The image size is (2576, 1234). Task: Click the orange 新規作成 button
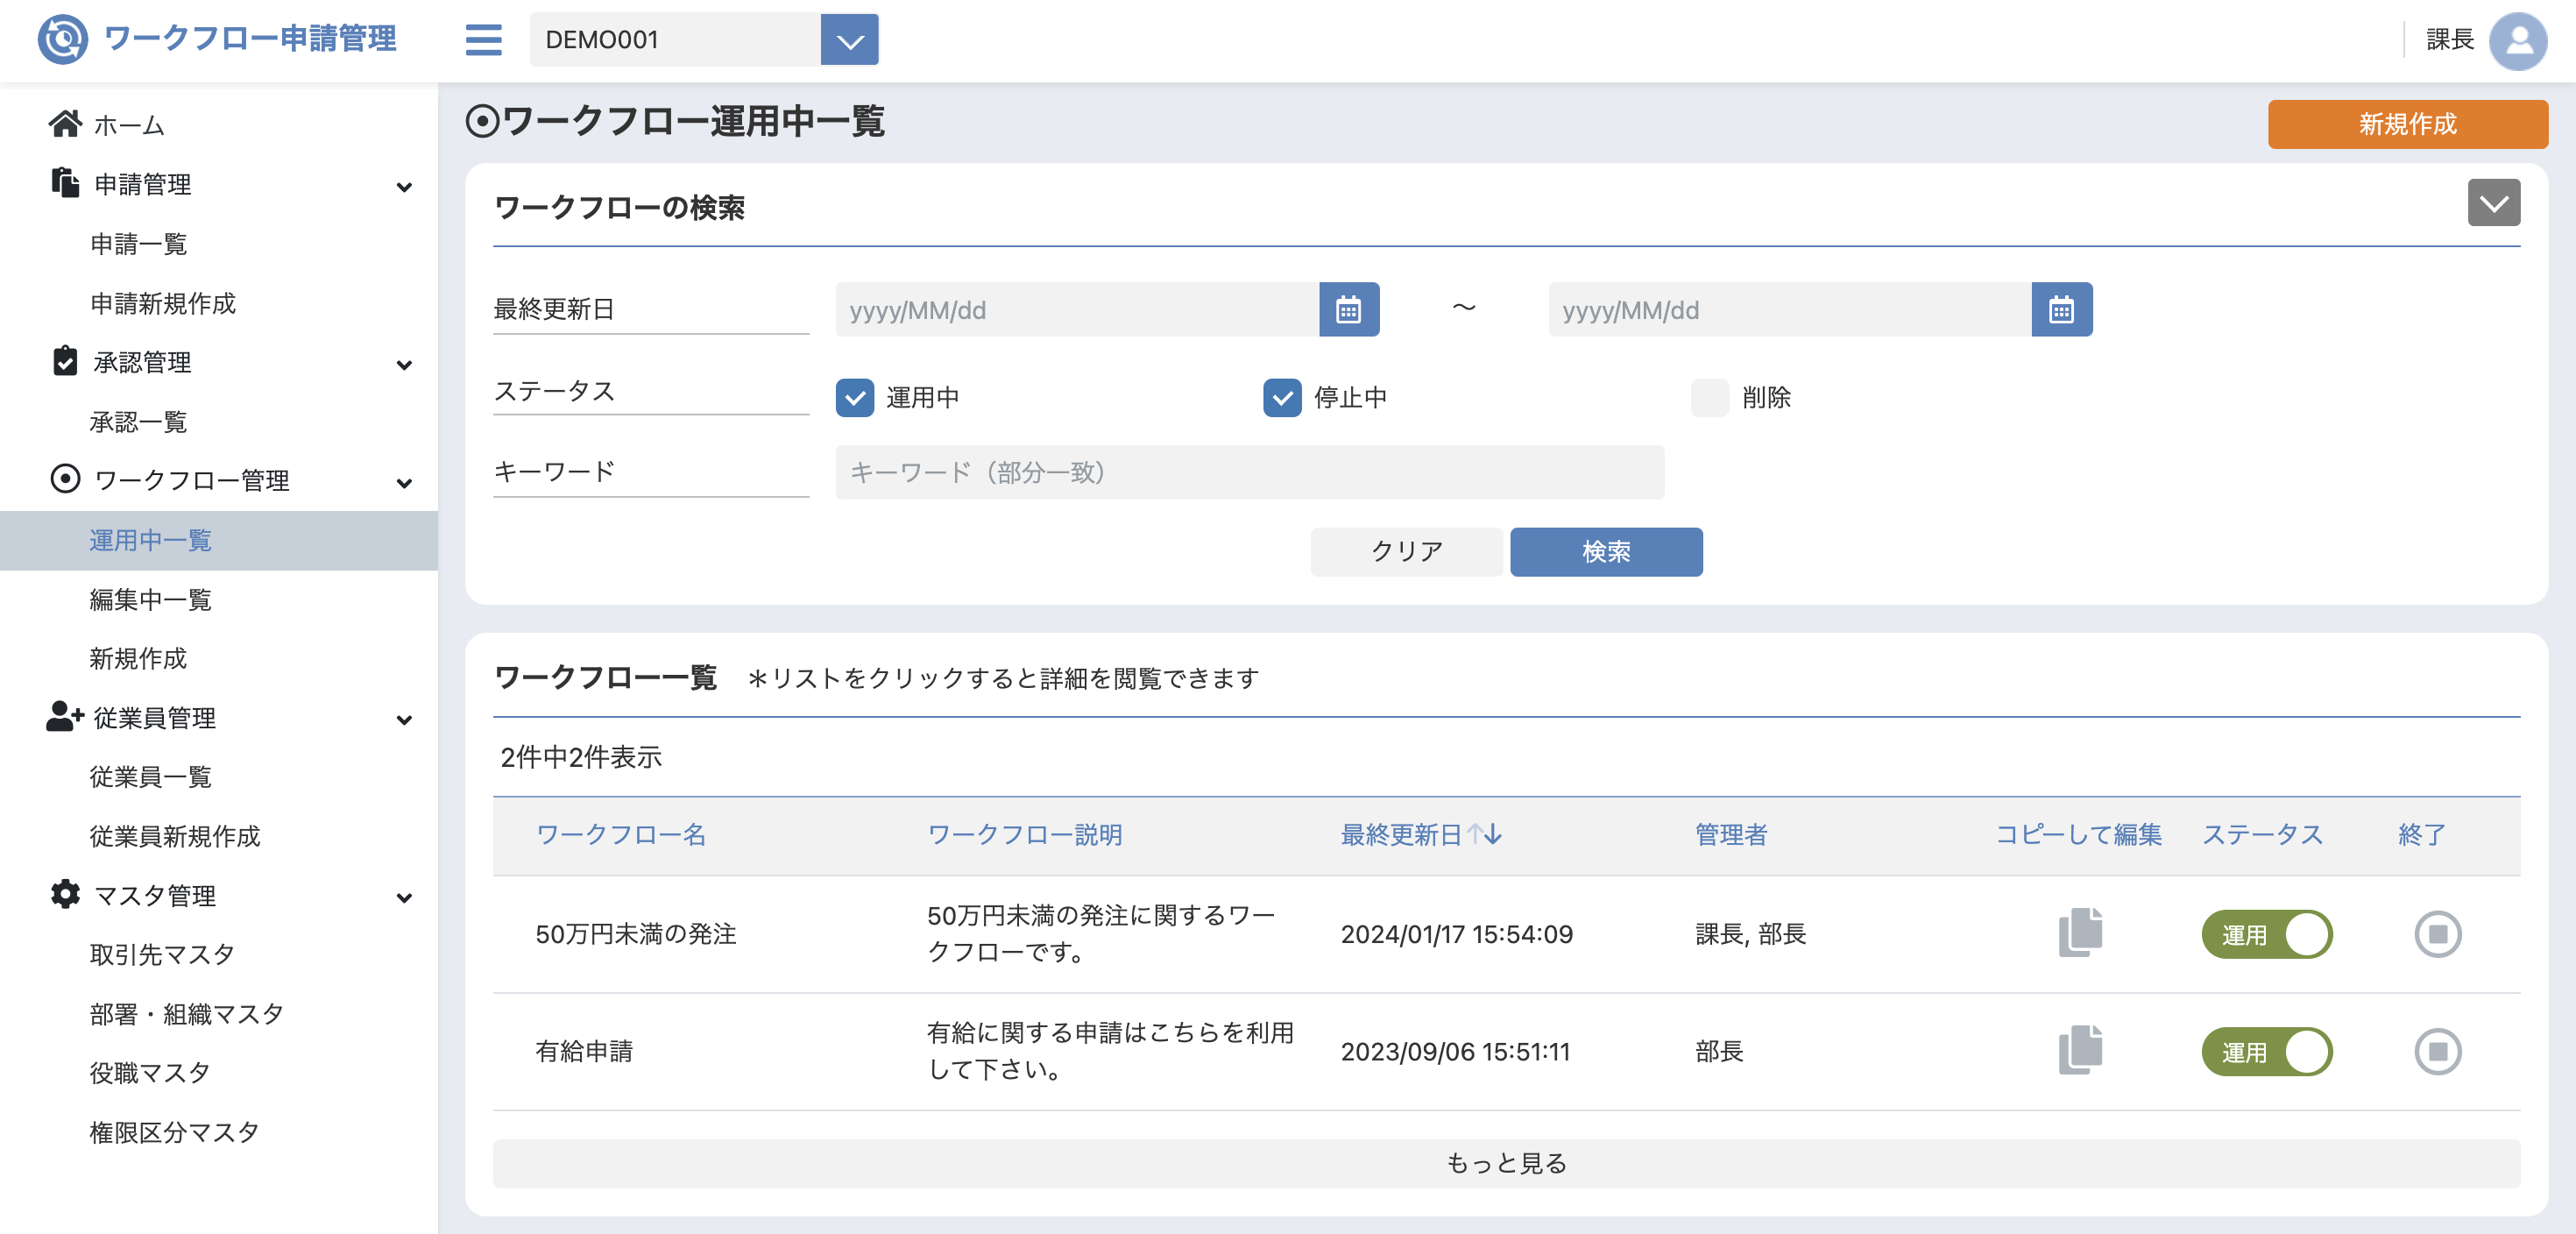pyautogui.click(x=2407, y=124)
